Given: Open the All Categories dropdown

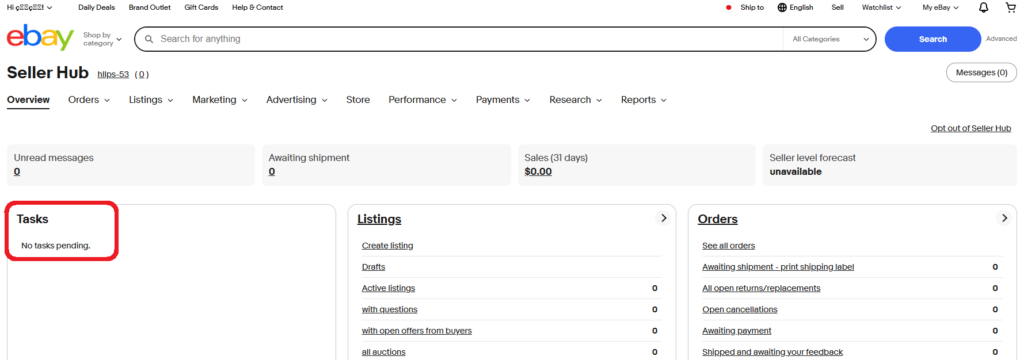Looking at the screenshot, I should 830,39.
